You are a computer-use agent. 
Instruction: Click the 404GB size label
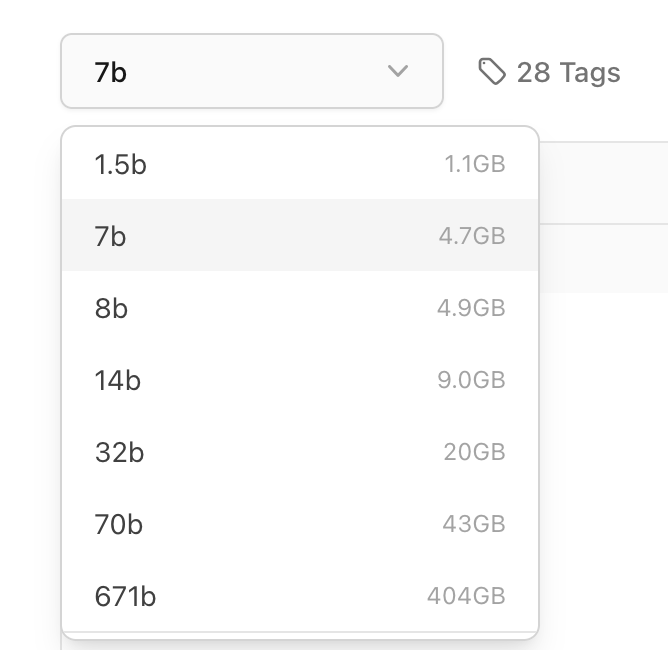click(466, 597)
